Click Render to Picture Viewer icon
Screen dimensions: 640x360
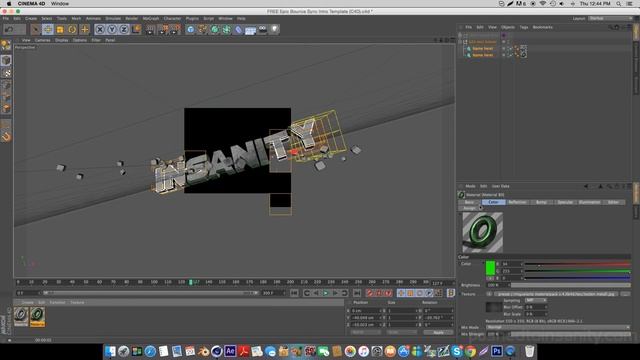pyautogui.click(x=163, y=29)
